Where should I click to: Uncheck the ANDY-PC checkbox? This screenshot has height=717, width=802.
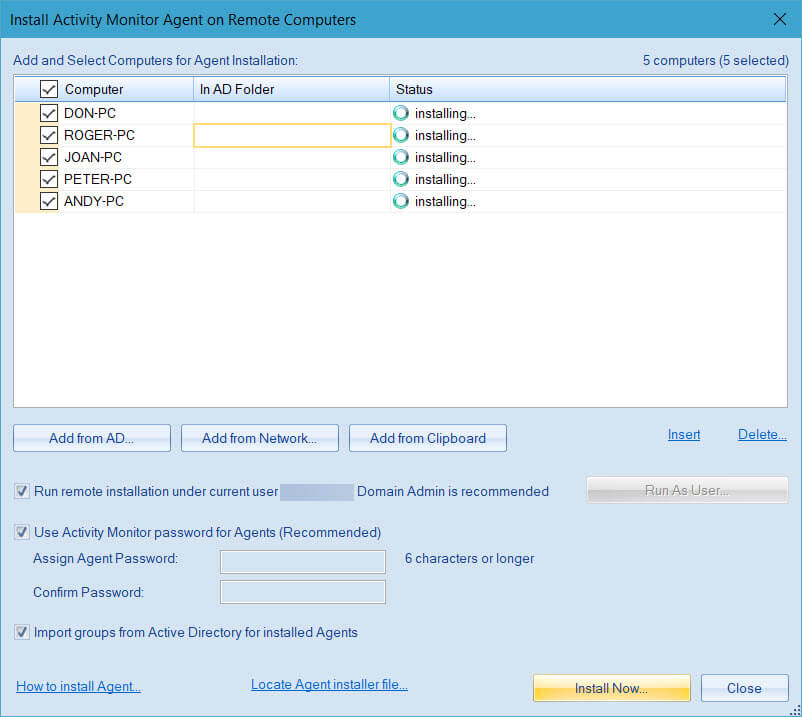point(49,201)
